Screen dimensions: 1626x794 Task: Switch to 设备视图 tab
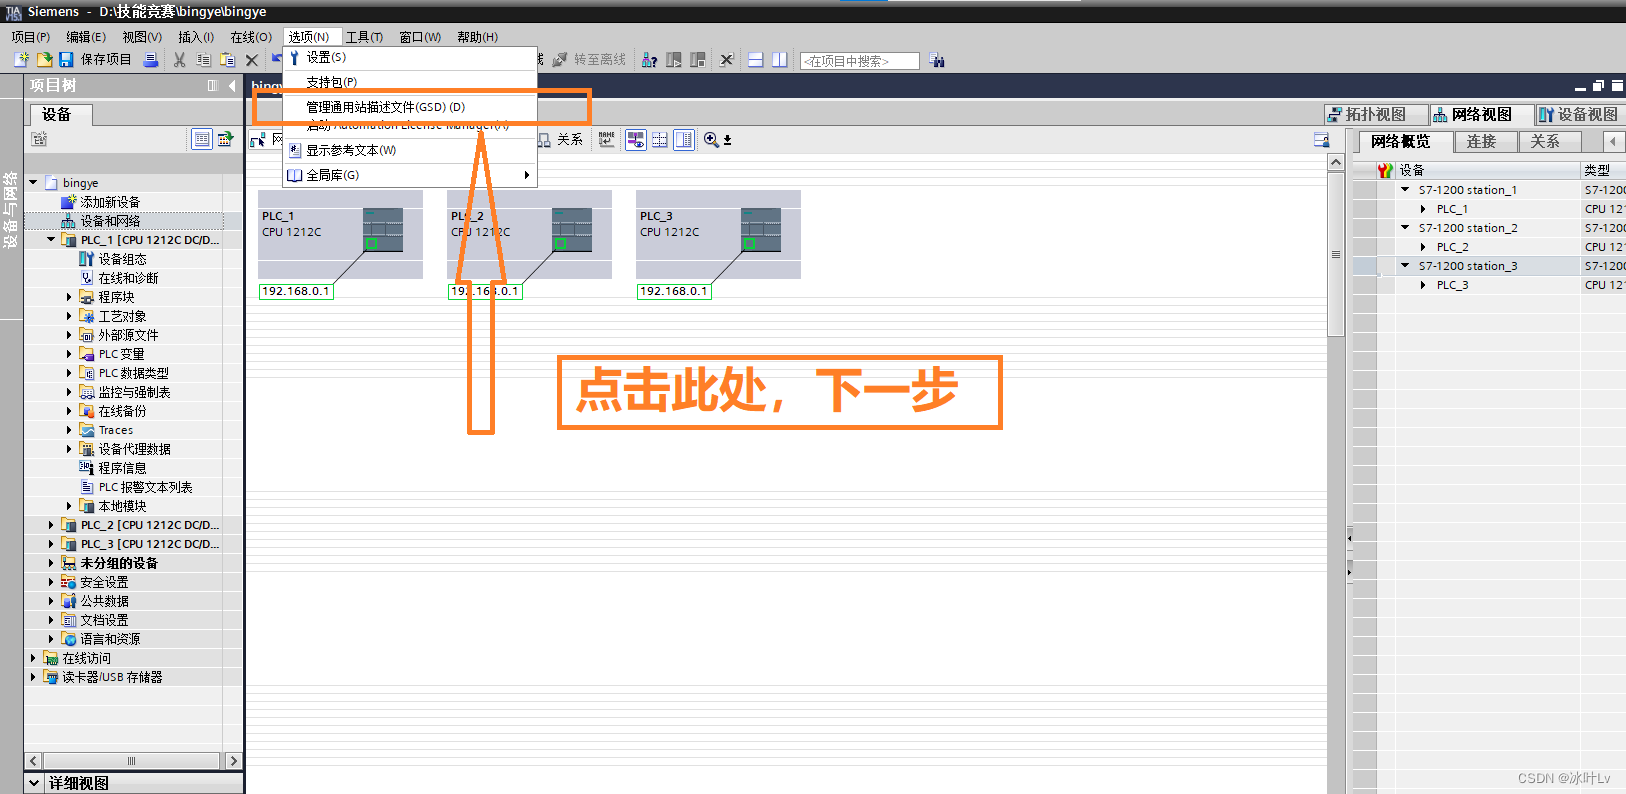coord(1578,114)
